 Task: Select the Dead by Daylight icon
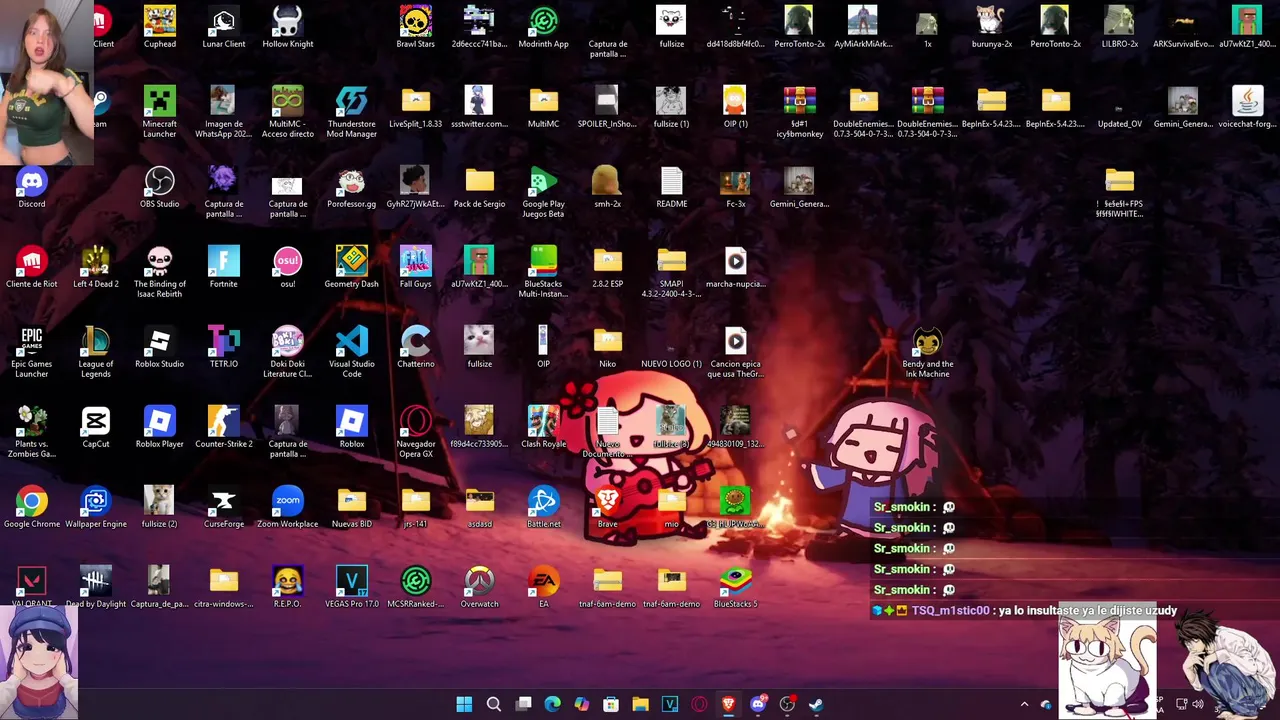point(96,587)
